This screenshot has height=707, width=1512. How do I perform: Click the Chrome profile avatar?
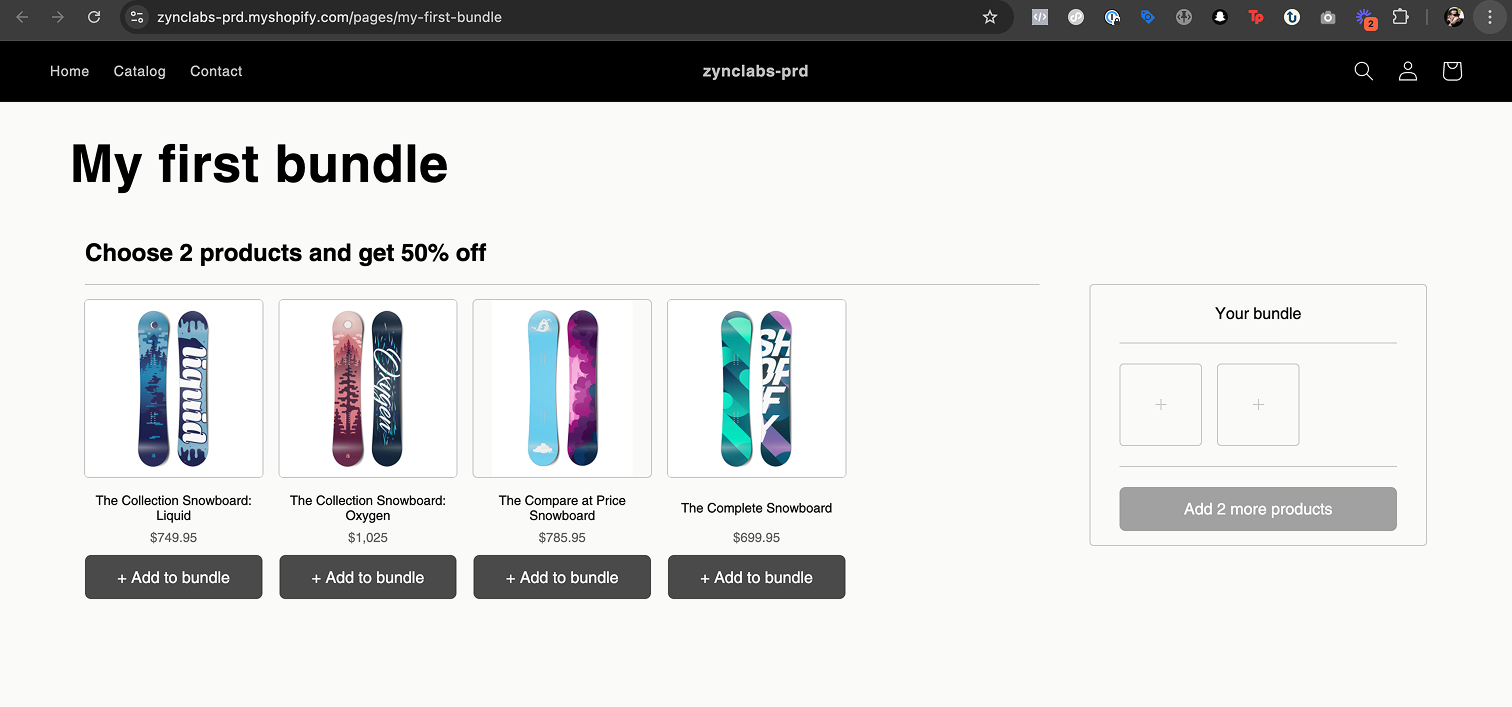point(1455,17)
